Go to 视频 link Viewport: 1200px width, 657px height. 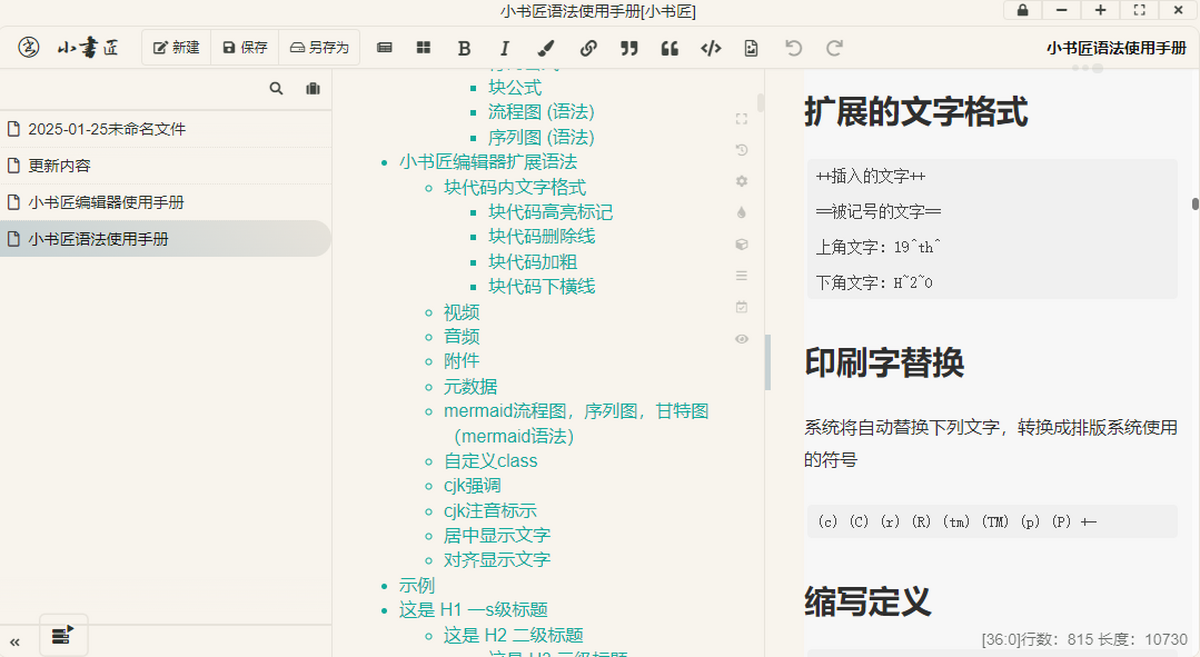point(462,312)
